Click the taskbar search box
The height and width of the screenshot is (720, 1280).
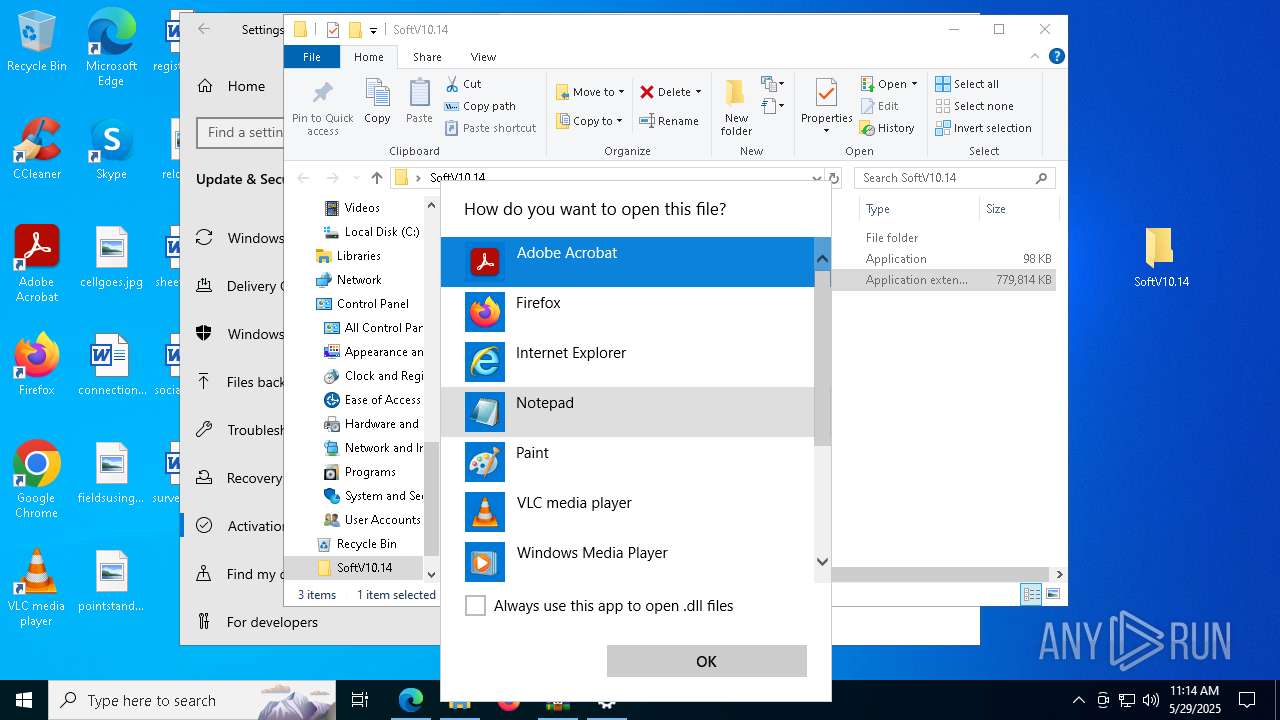(x=192, y=700)
